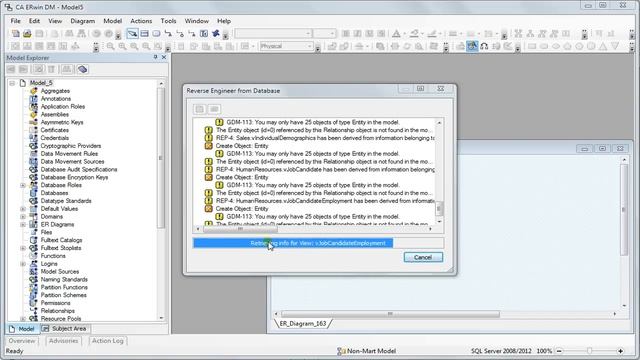The height and width of the screenshot is (360, 640).
Task: Click the fill color bucket icon
Action: (414, 33)
